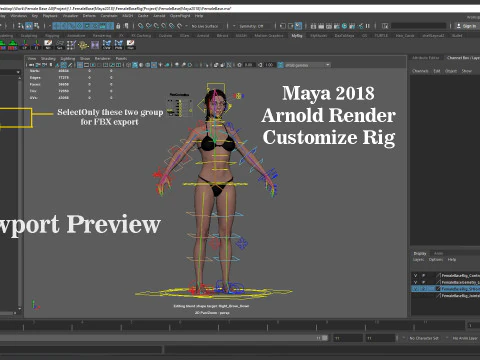480x360 pixels.
Task: Toggle visibility V of the highlighted blue layer
Action: point(415,289)
